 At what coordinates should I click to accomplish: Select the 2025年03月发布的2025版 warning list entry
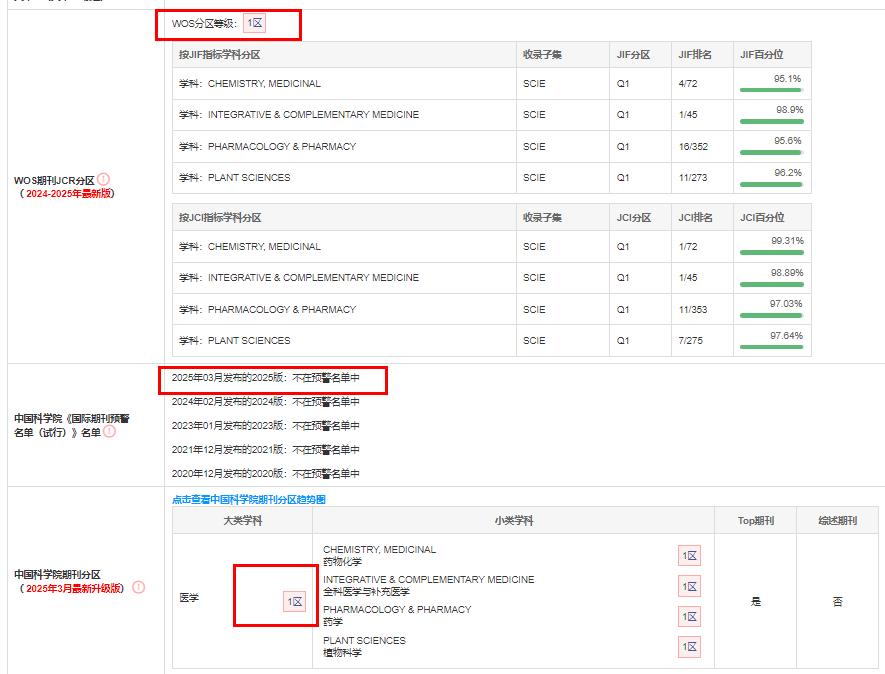tap(266, 378)
